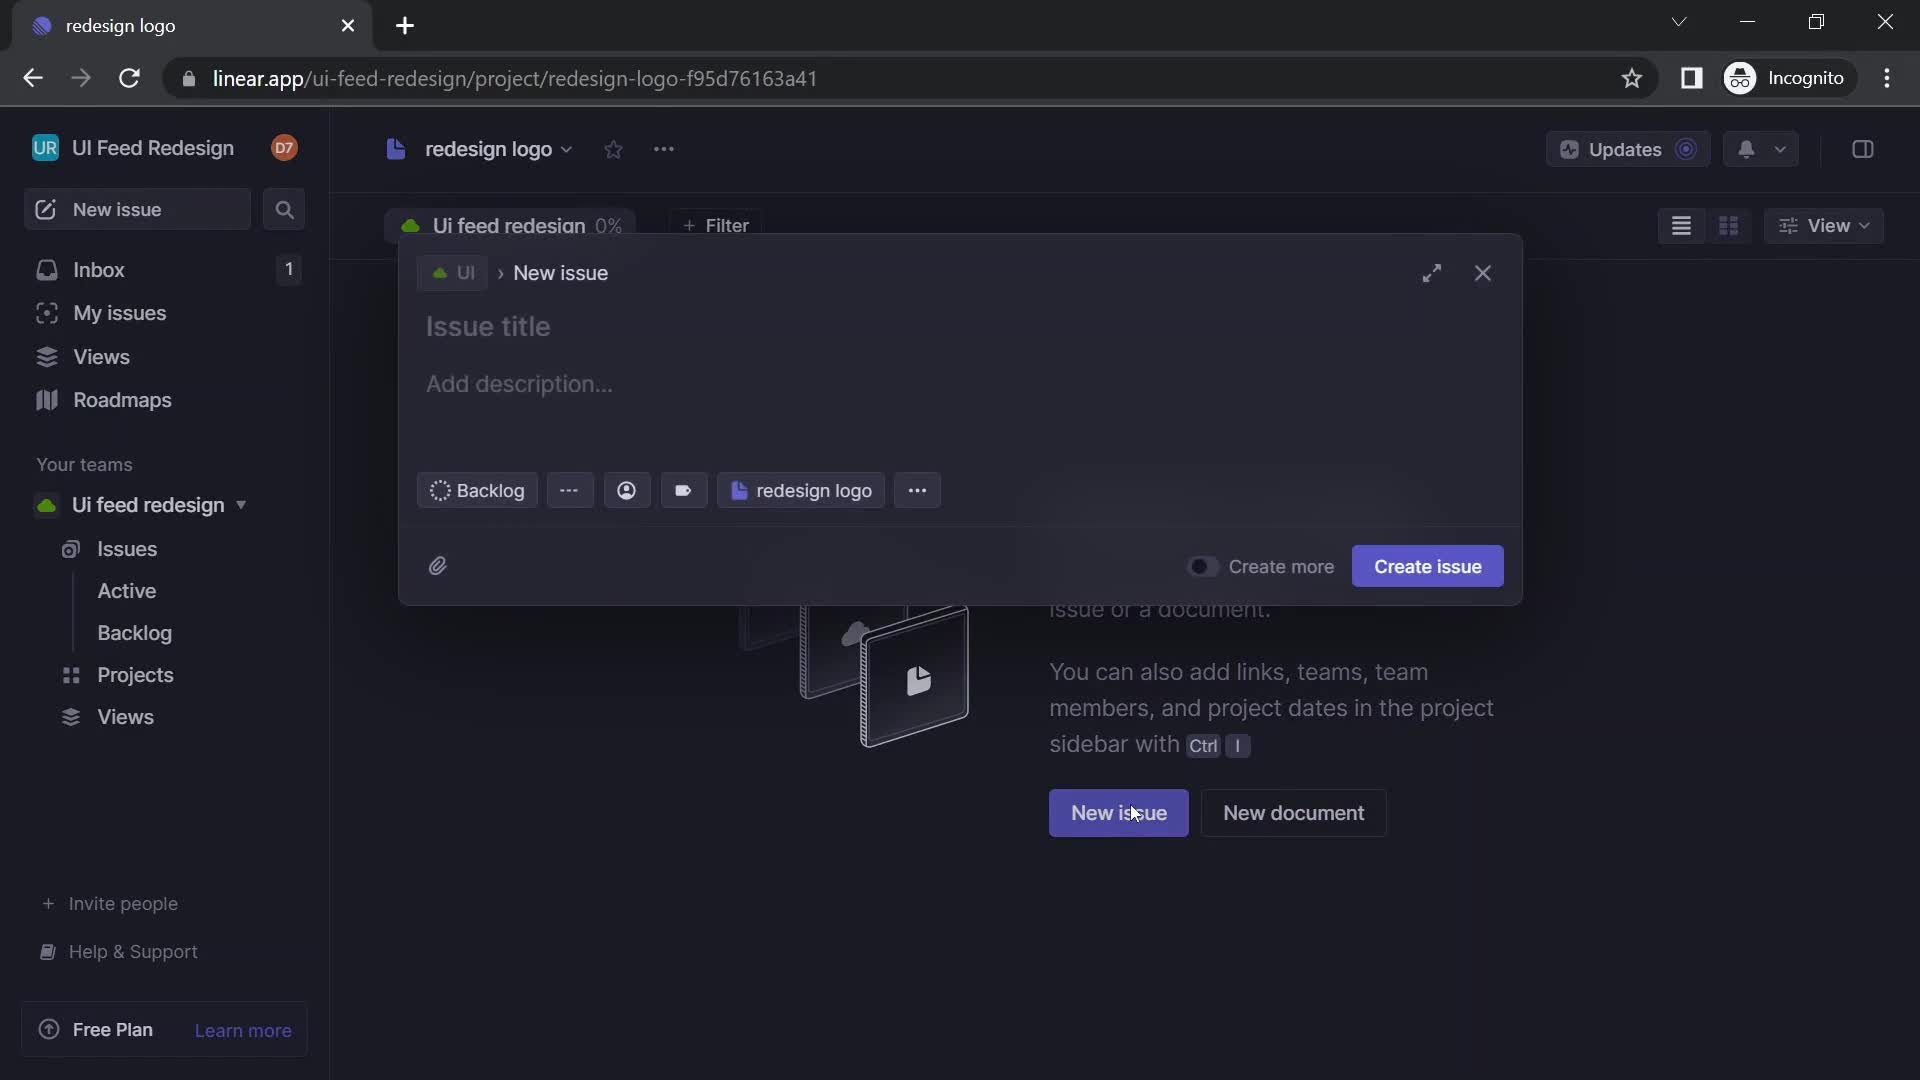Toggle the sidebar collapse button
This screenshot has height=1080, width=1920.
[1863, 148]
